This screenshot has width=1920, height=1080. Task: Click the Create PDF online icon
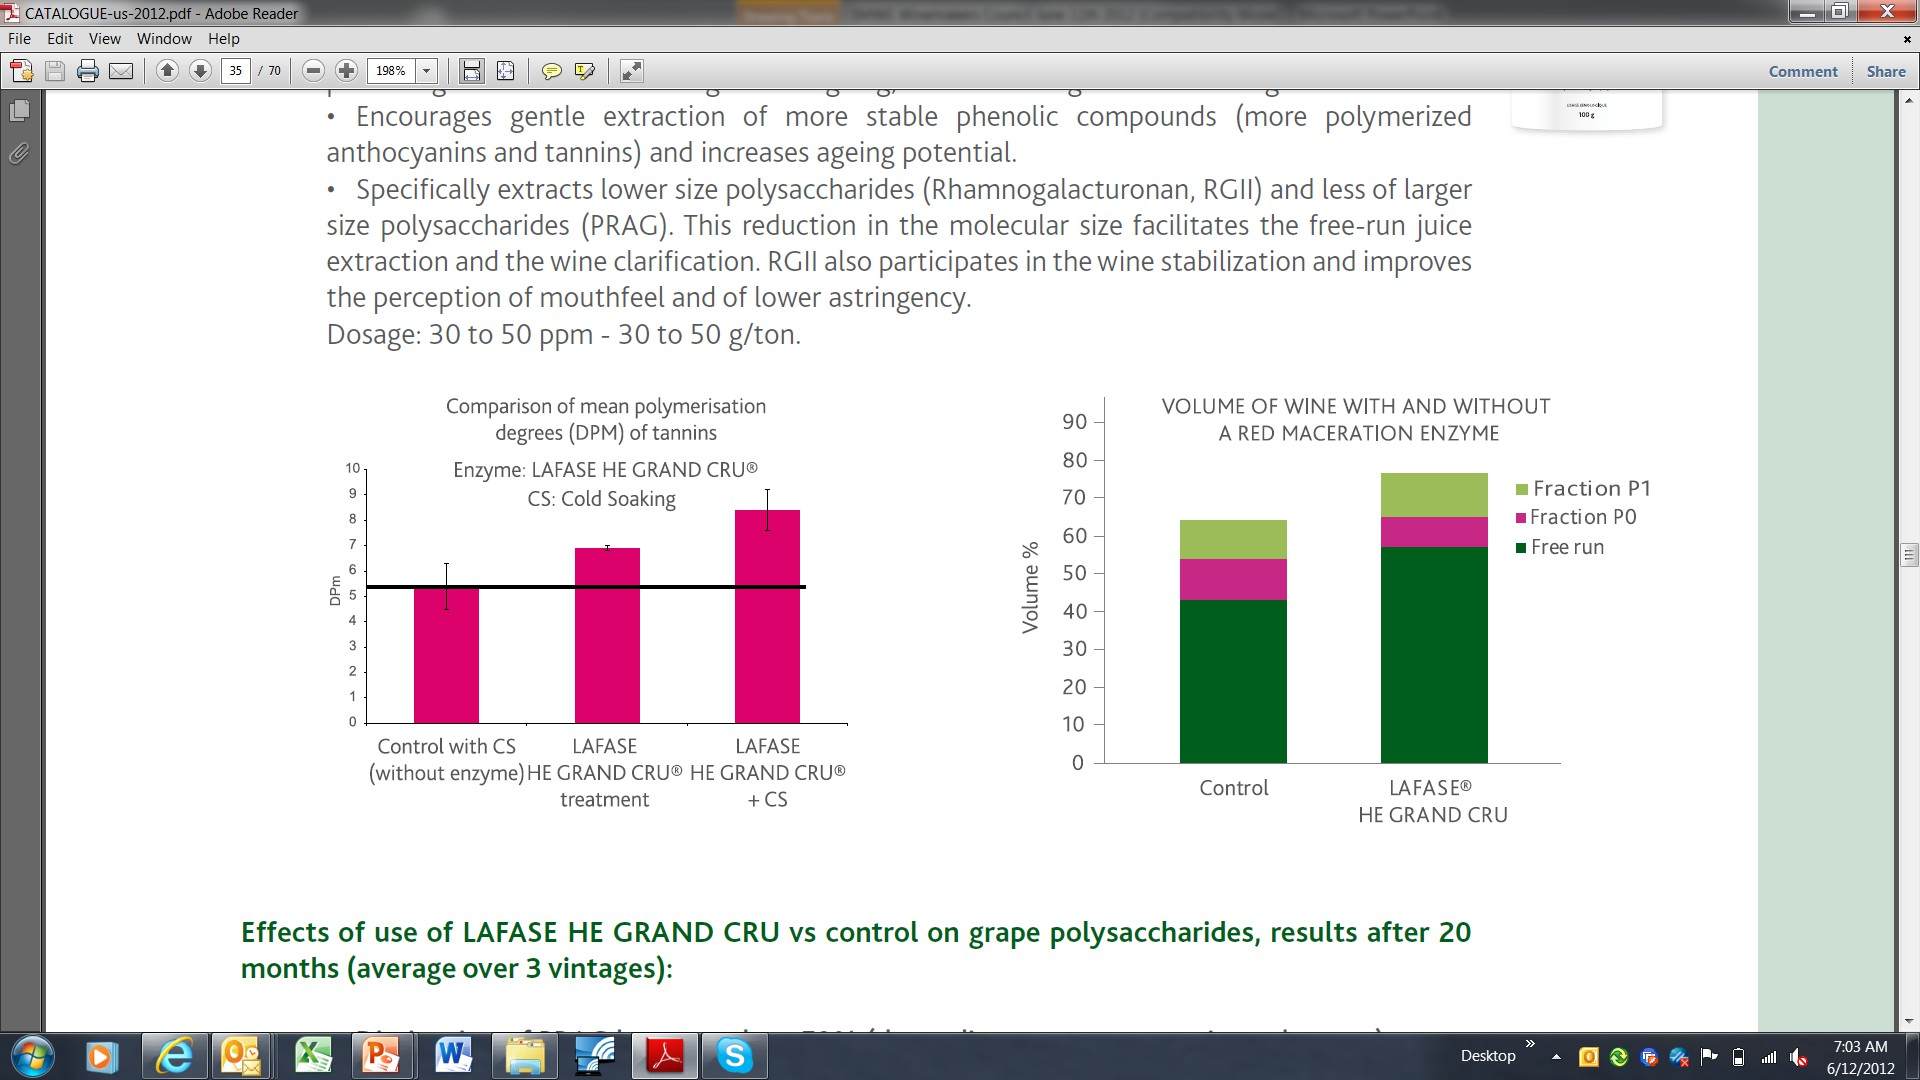pyautogui.click(x=21, y=71)
